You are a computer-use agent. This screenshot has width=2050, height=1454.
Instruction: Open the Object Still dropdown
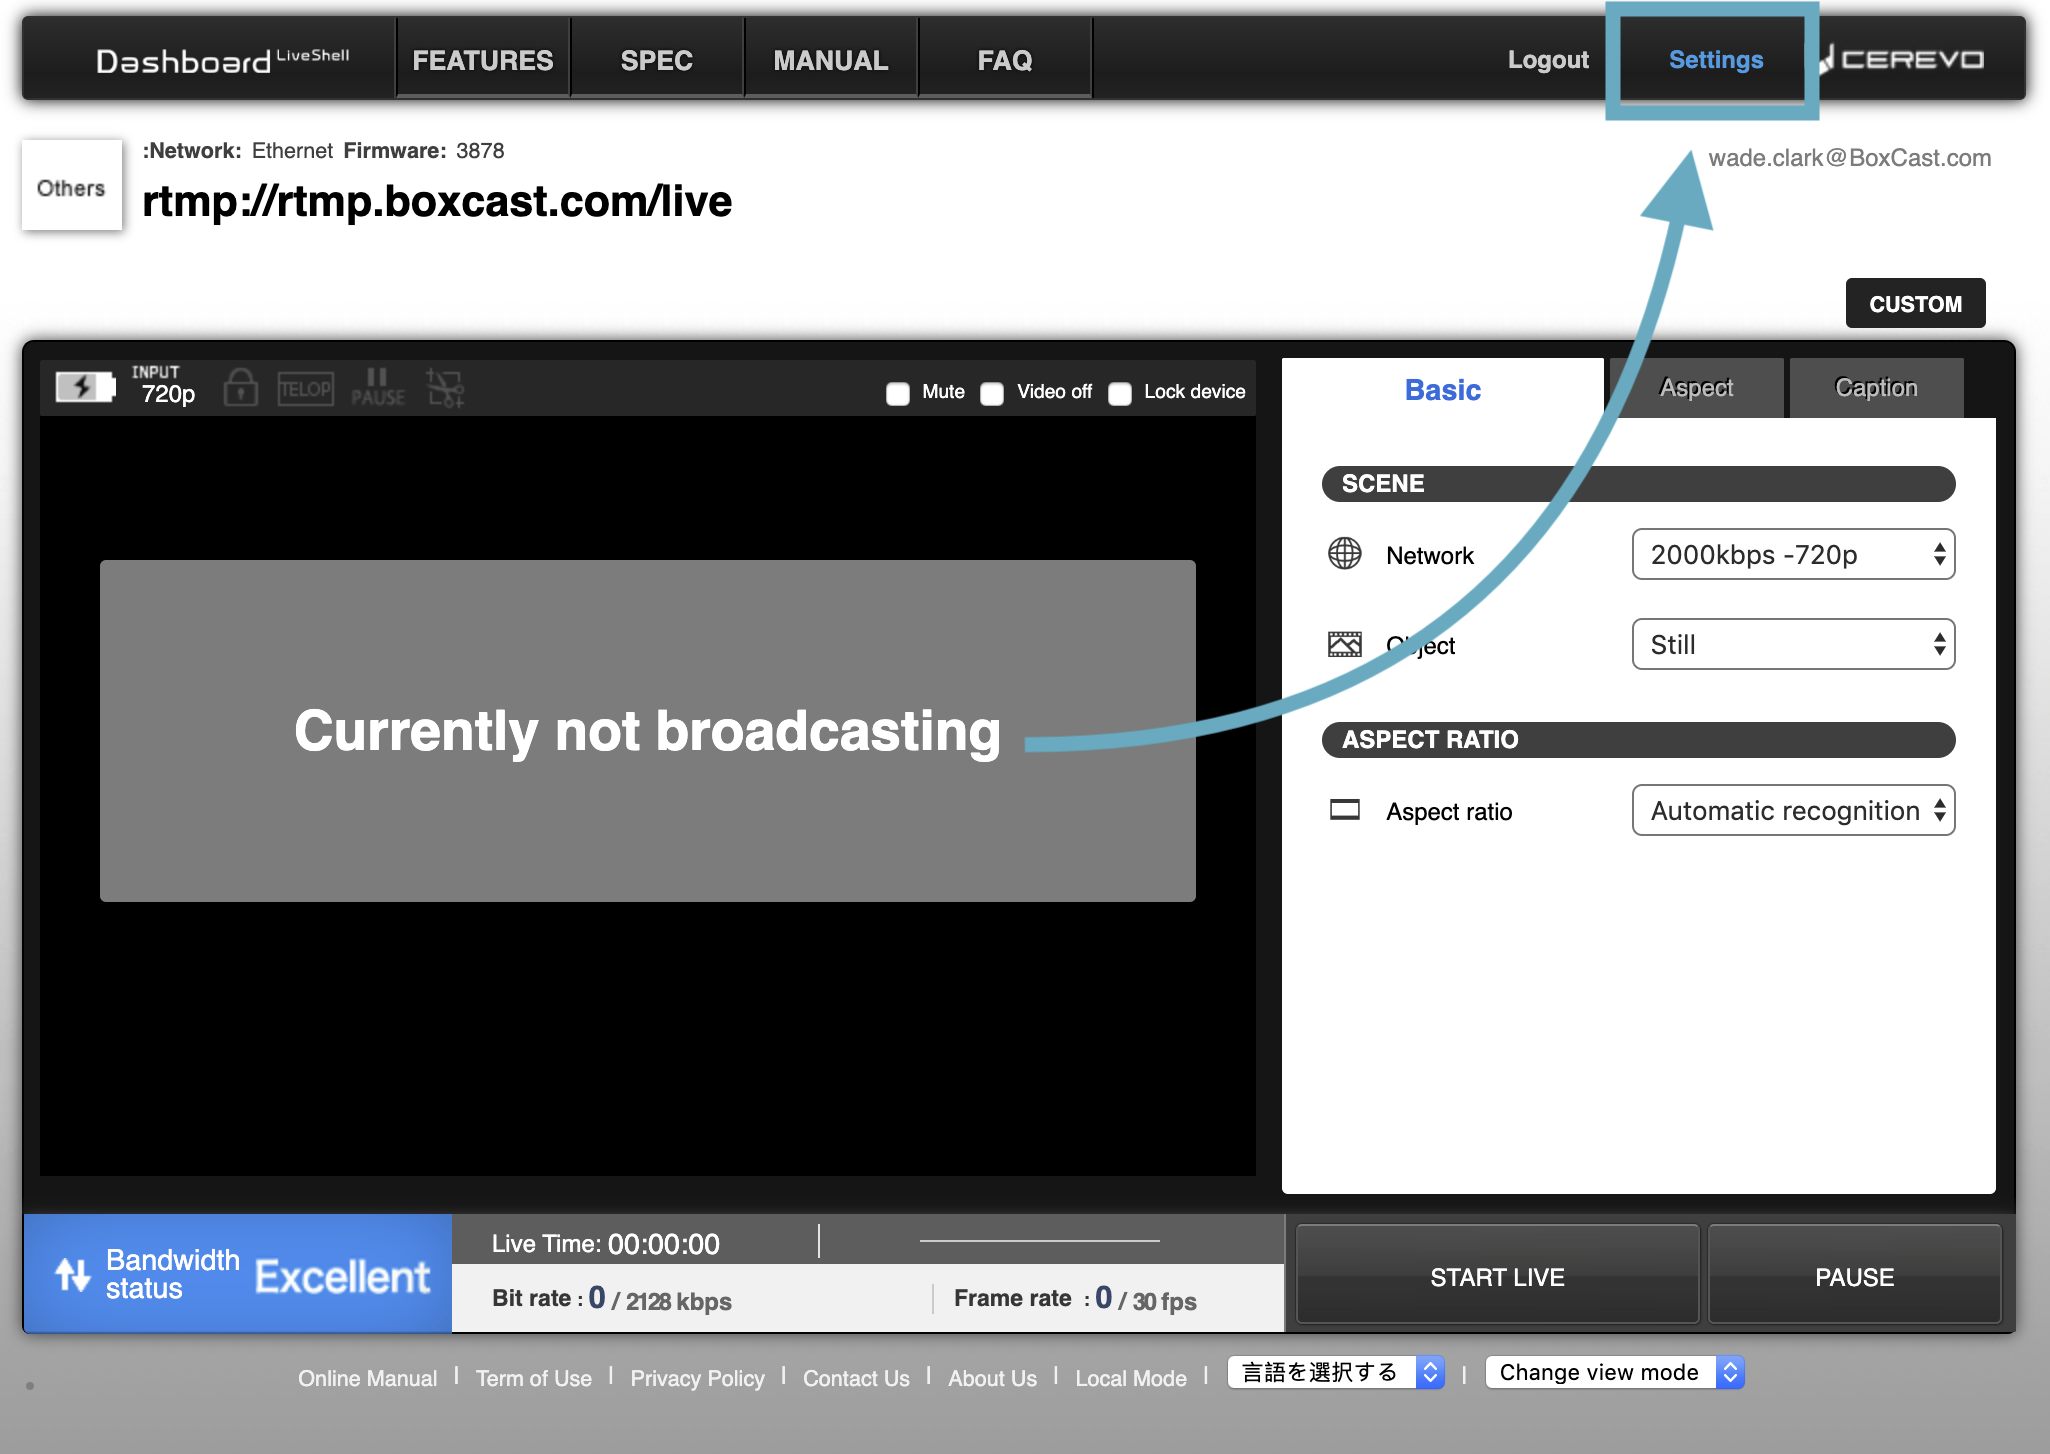click(1792, 644)
